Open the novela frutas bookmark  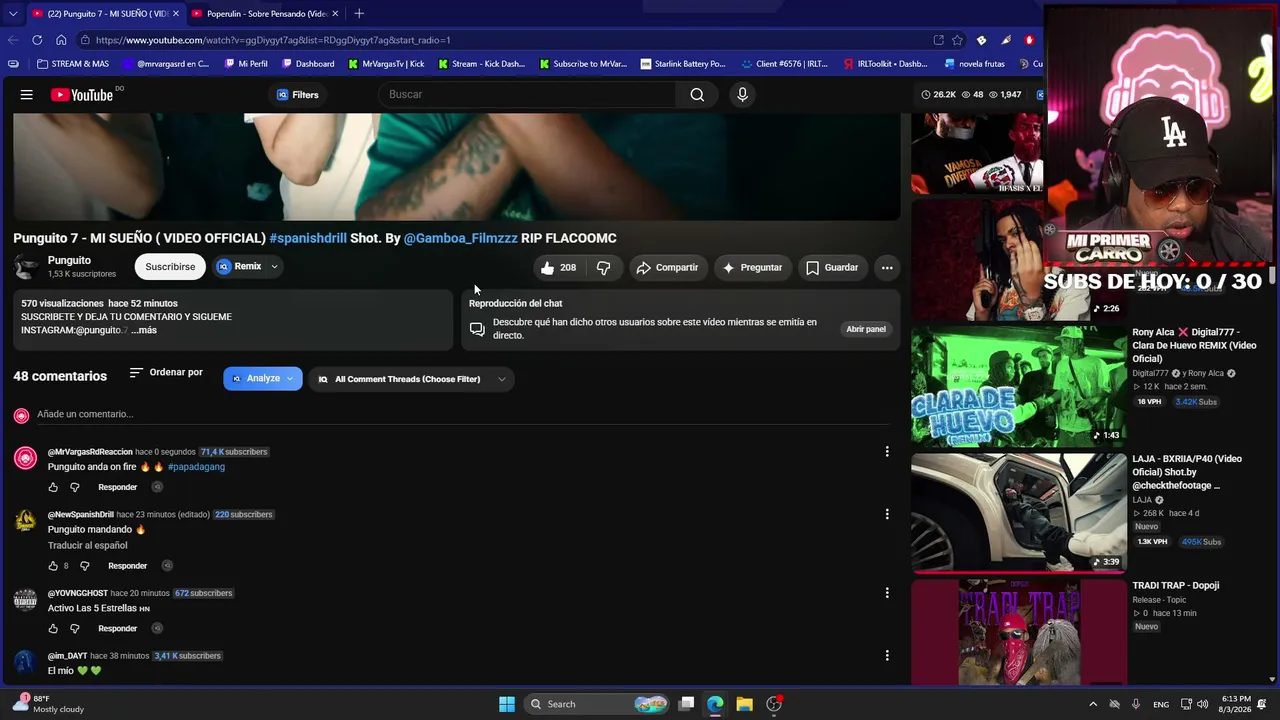click(x=975, y=64)
